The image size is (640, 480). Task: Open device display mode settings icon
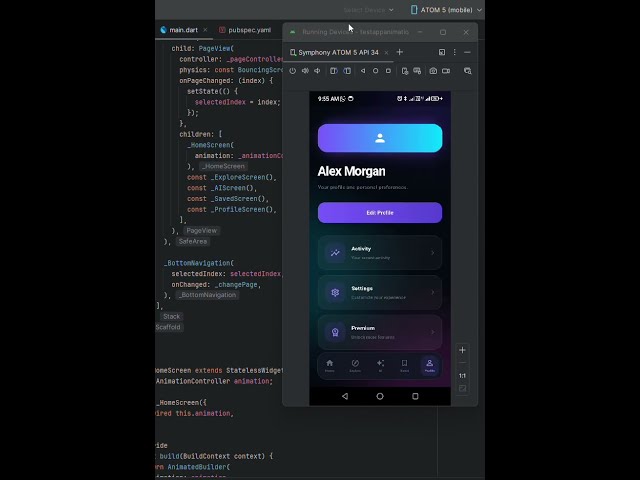(x=404, y=71)
